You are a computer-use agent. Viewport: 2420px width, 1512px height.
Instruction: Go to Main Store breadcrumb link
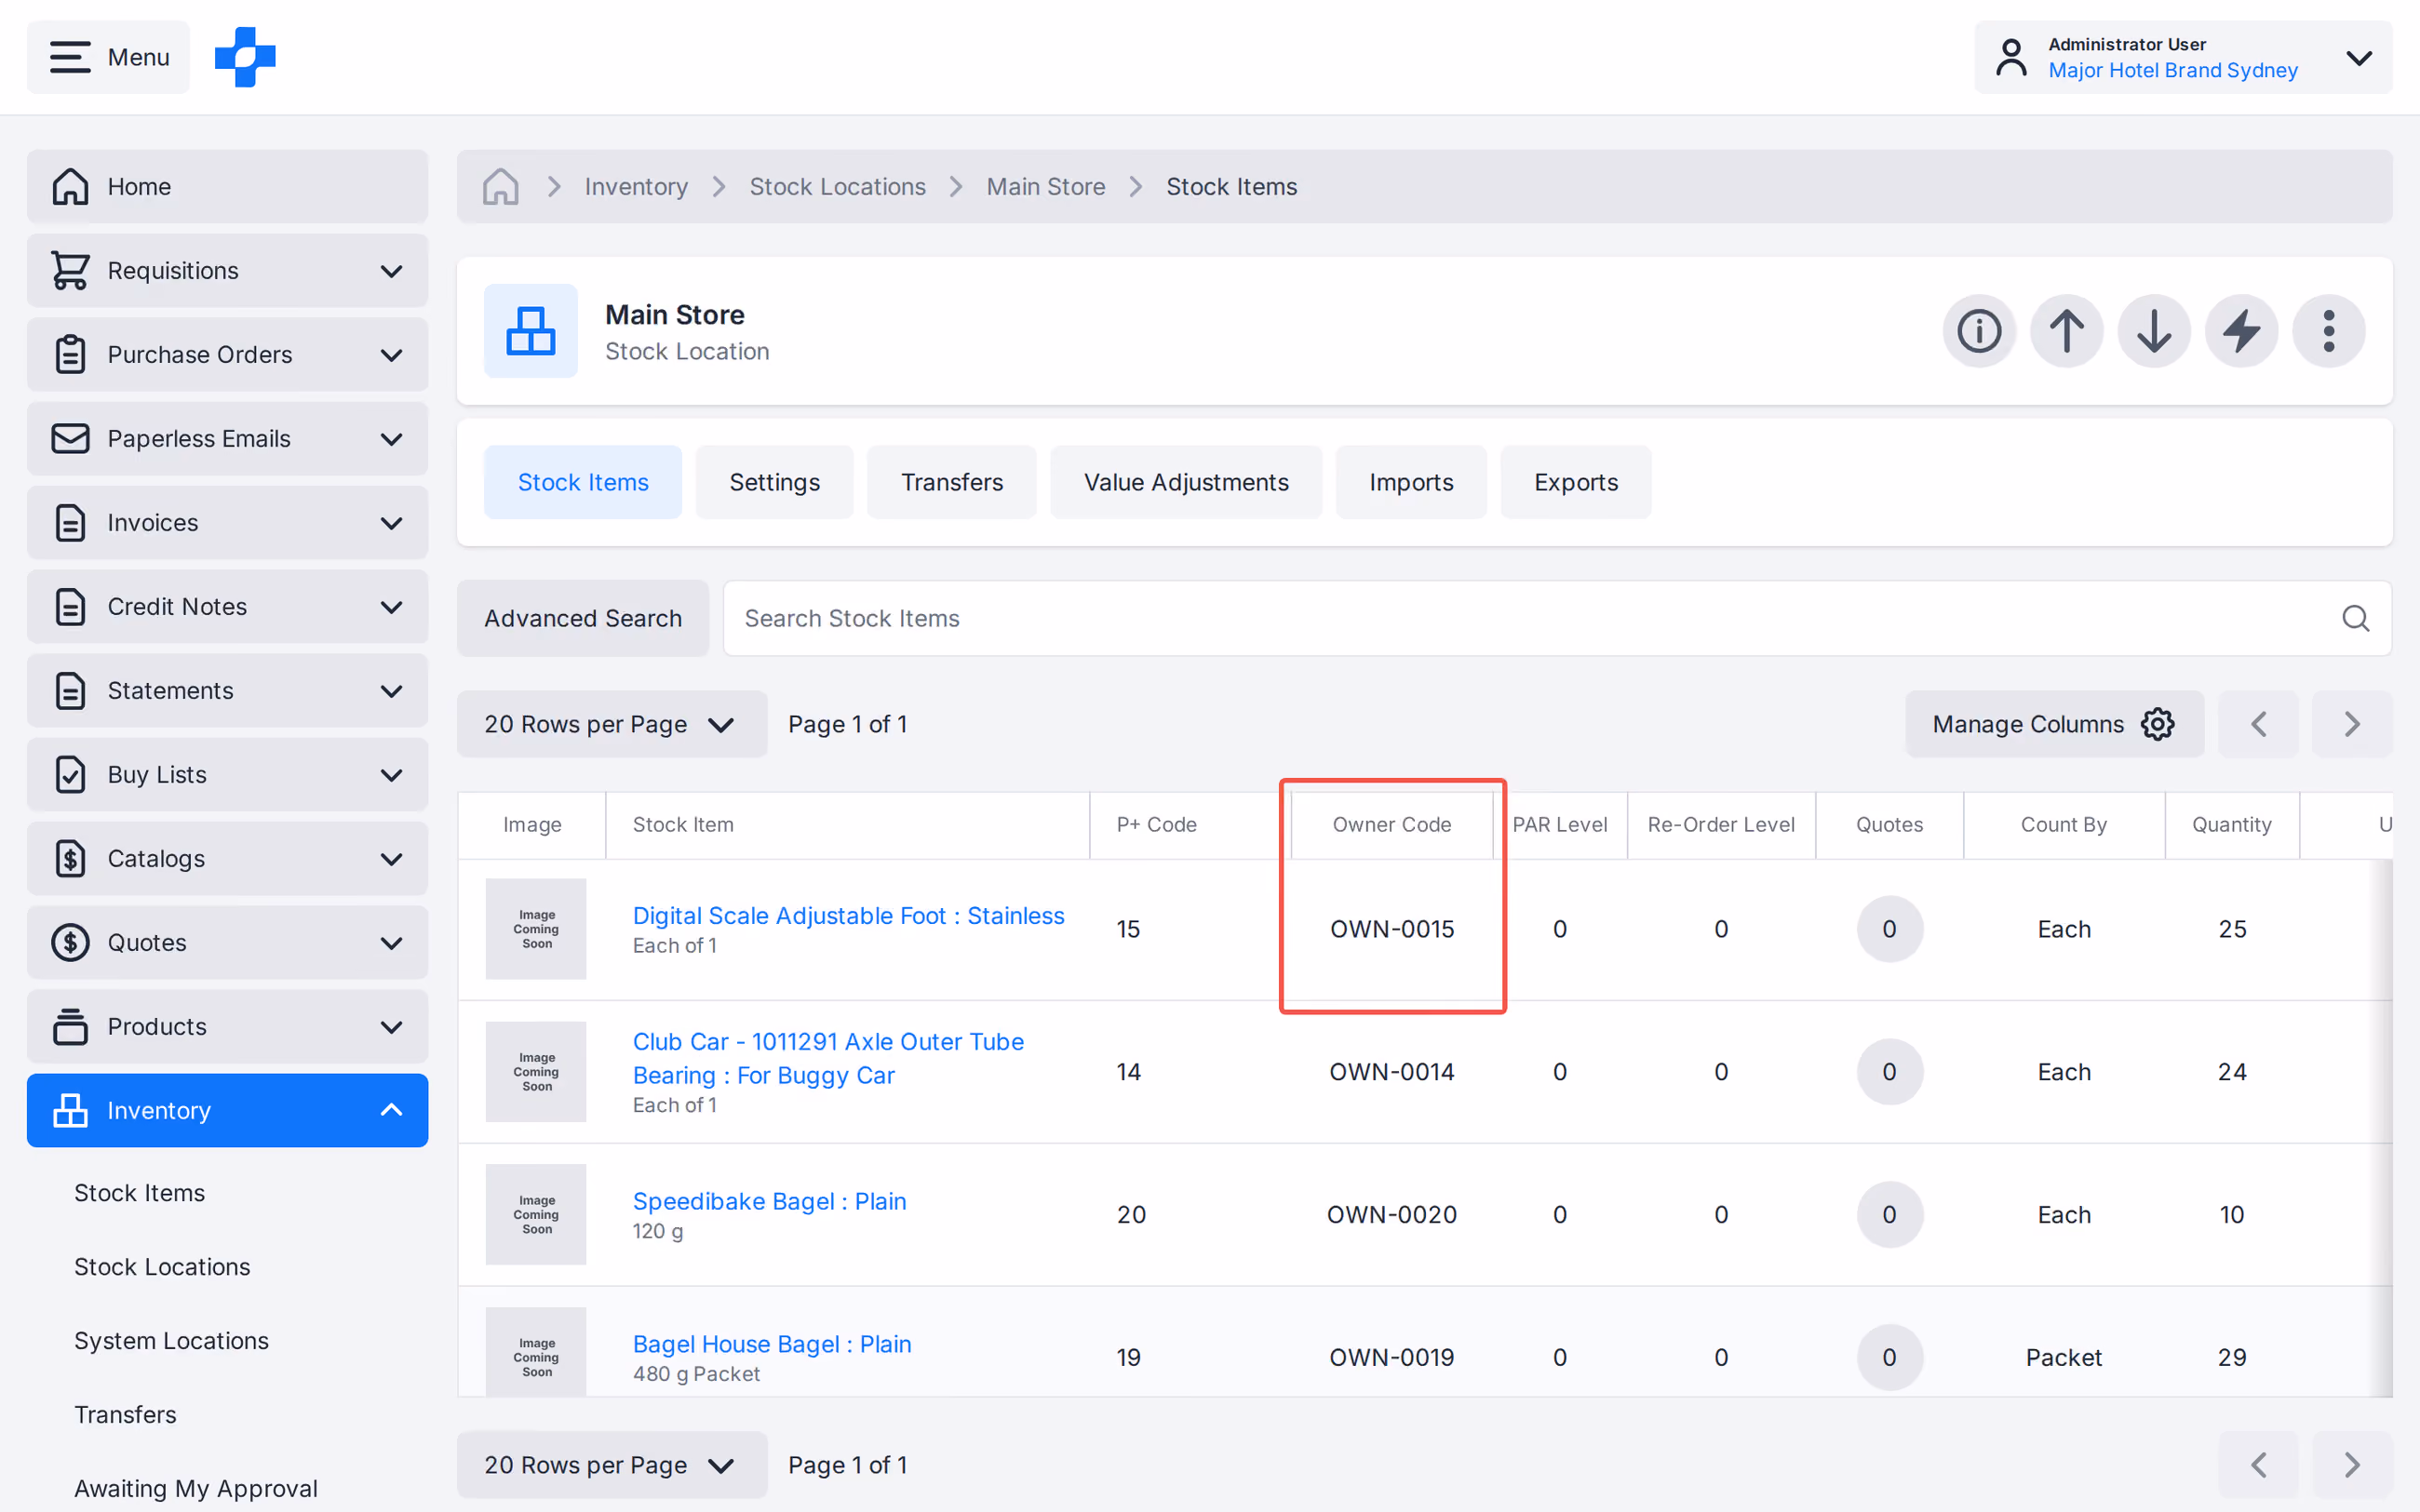pos(1045,186)
